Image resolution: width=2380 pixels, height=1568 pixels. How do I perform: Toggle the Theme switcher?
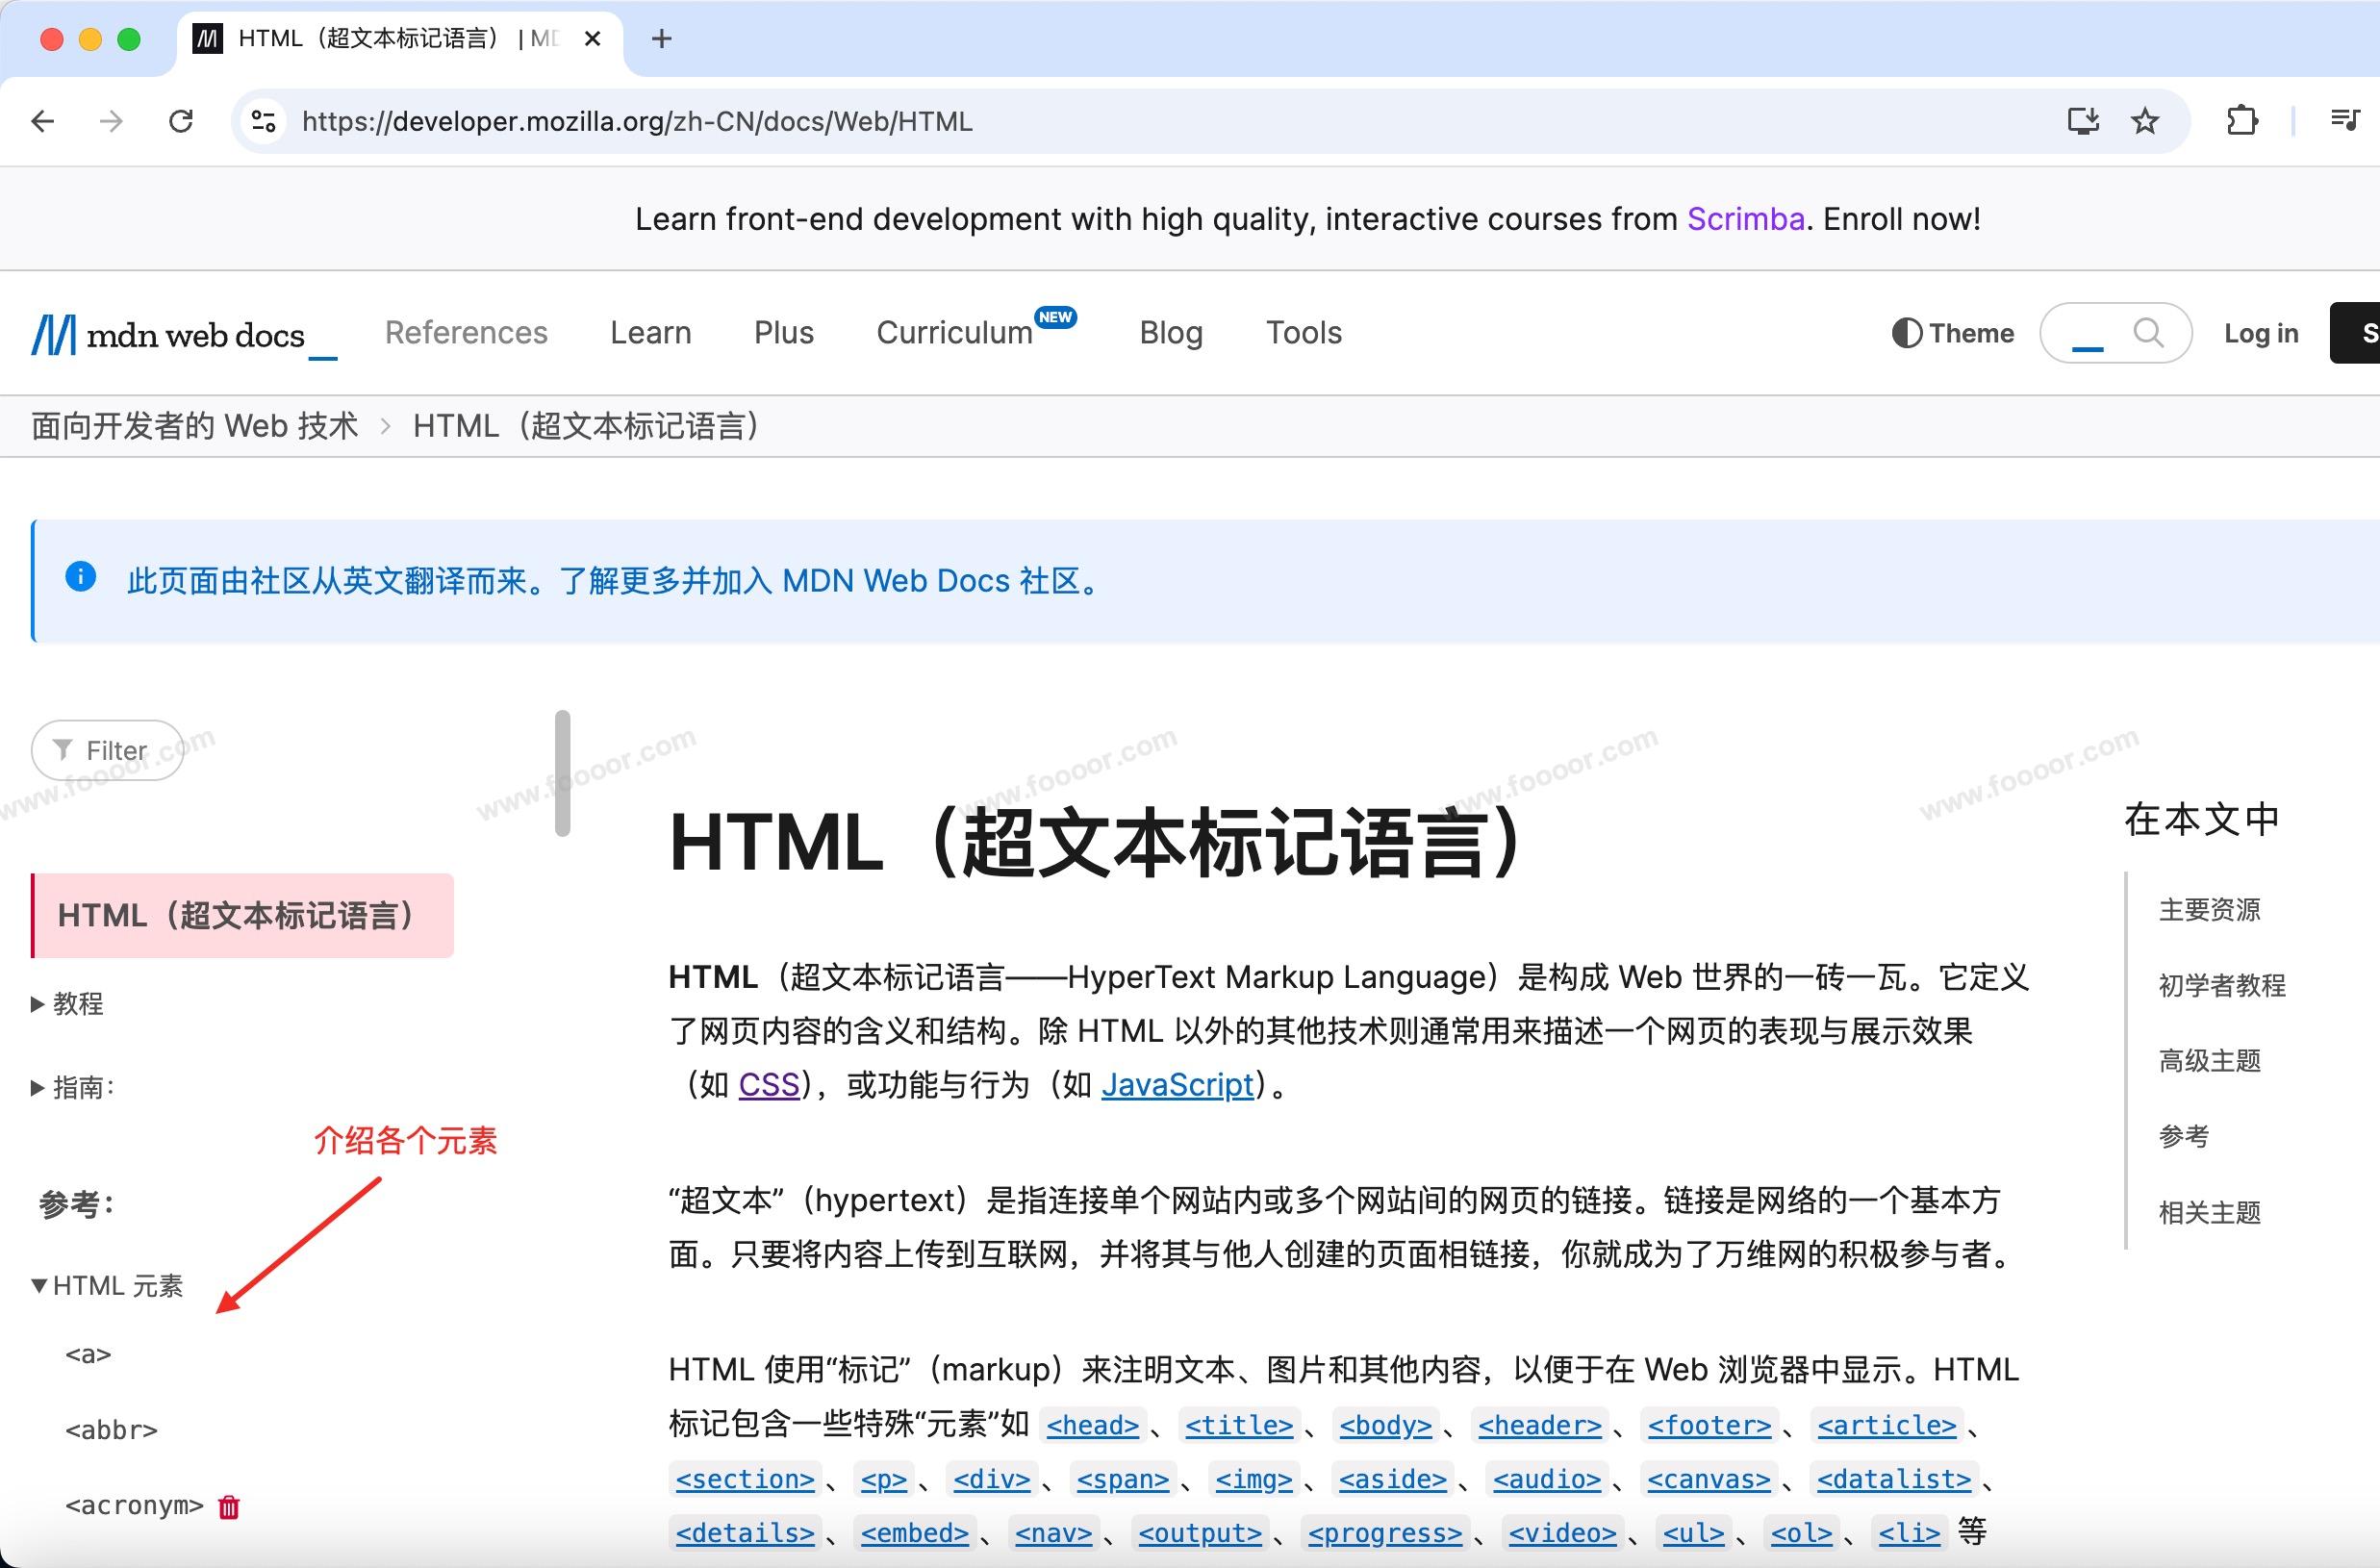point(1952,333)
